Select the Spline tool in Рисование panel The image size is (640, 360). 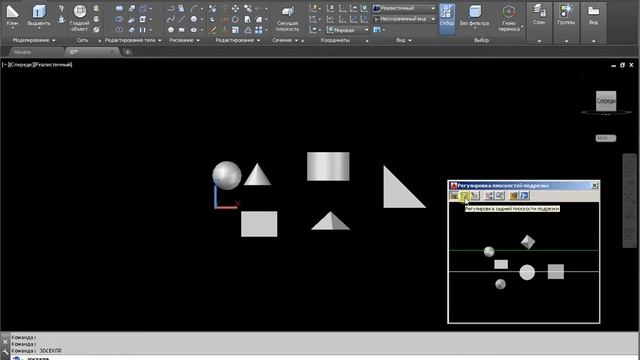171,19
